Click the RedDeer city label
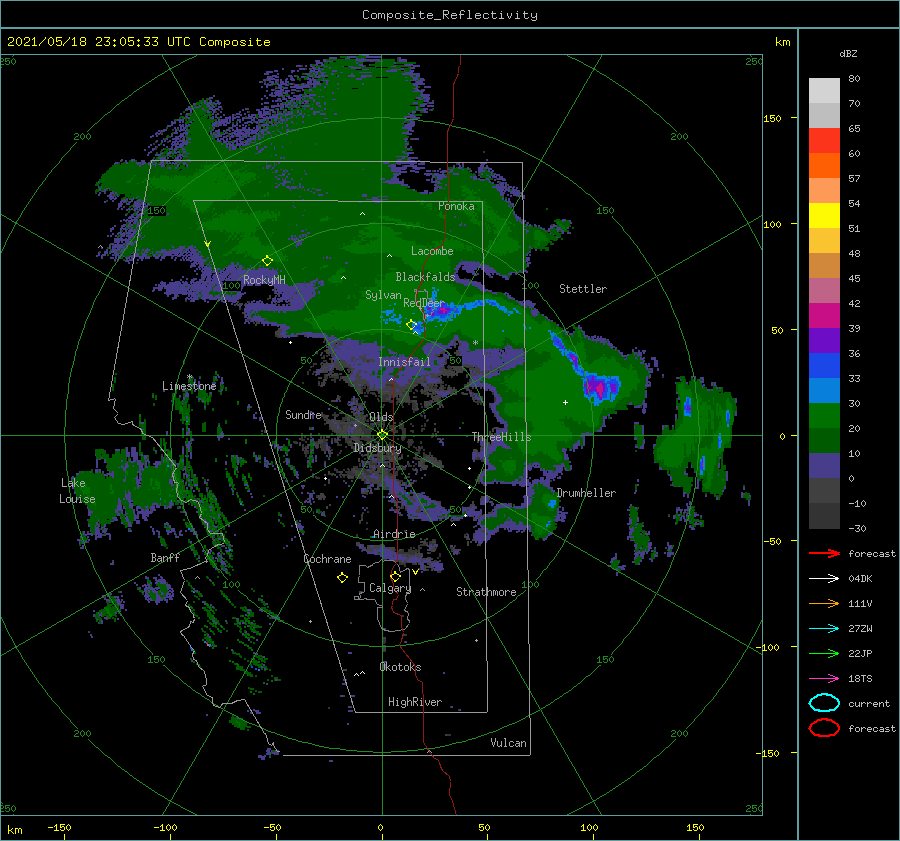 (424, 303)
